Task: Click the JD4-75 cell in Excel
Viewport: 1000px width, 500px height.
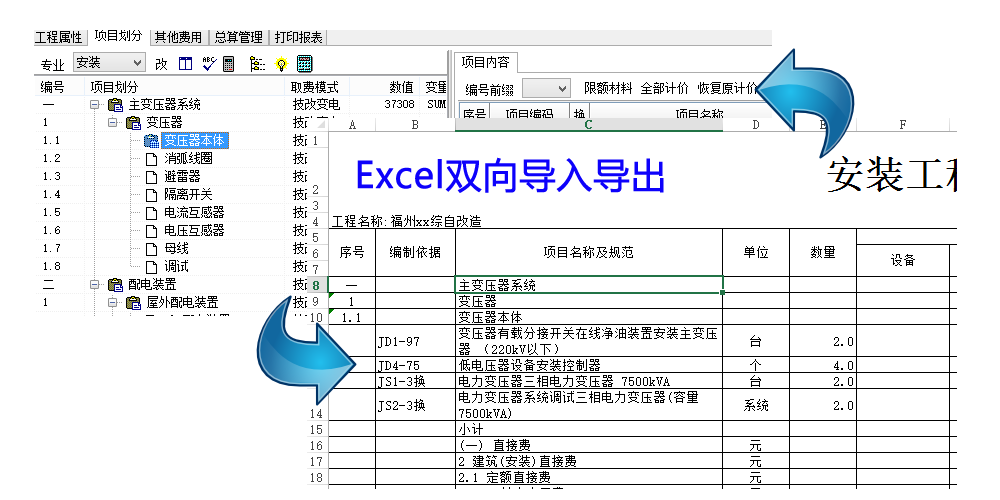Action: (415, 365)
